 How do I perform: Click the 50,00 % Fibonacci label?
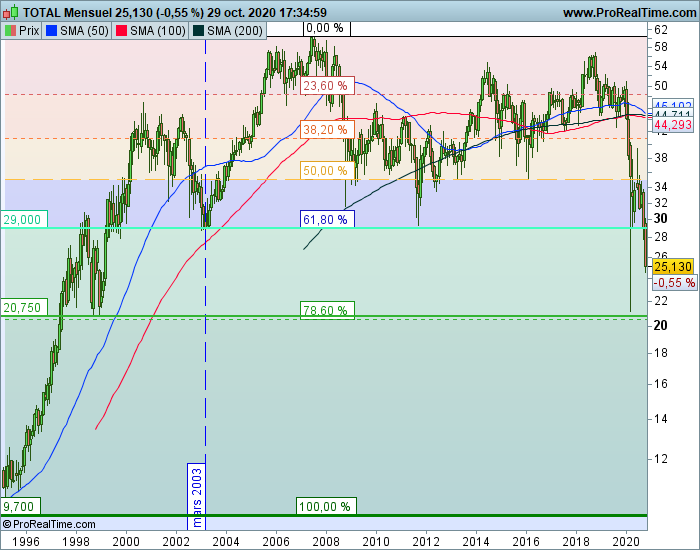(327, 170)
